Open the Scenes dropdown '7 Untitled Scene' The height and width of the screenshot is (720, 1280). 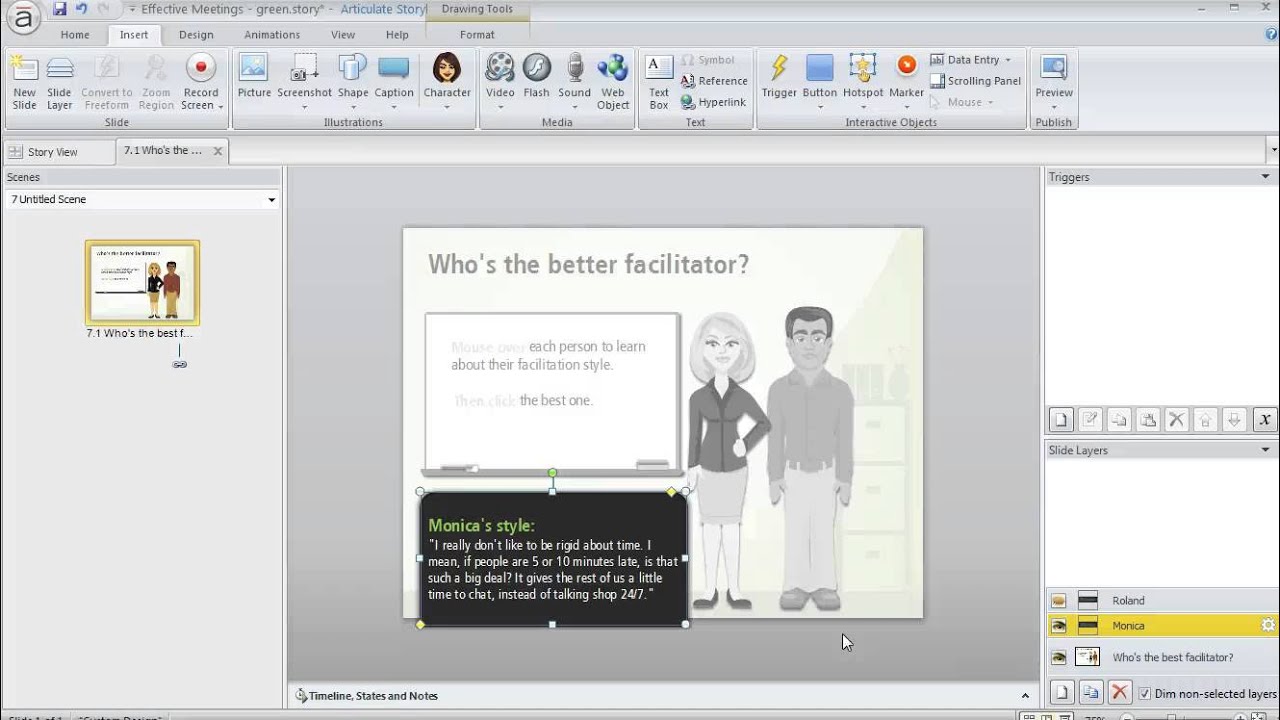pyautogui.click(x=142, y=199)
